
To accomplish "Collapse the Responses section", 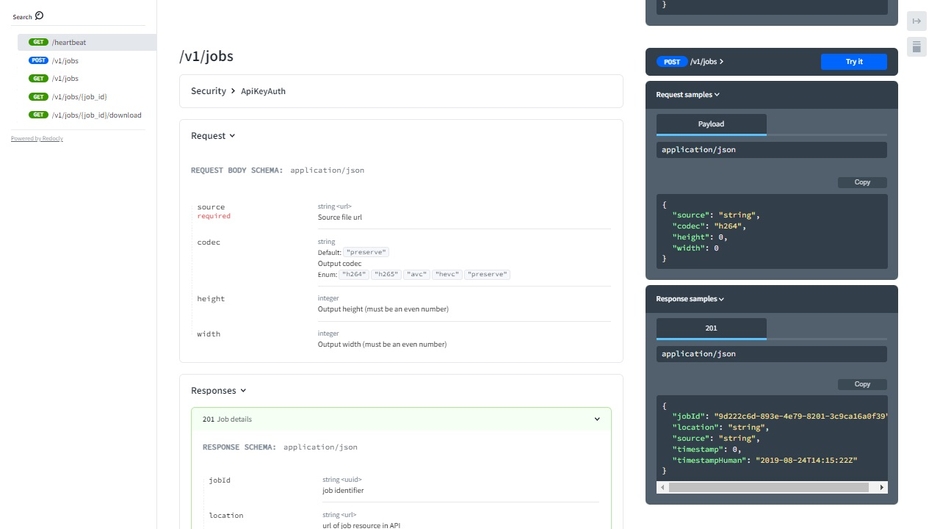I will [x=218, y=391].
